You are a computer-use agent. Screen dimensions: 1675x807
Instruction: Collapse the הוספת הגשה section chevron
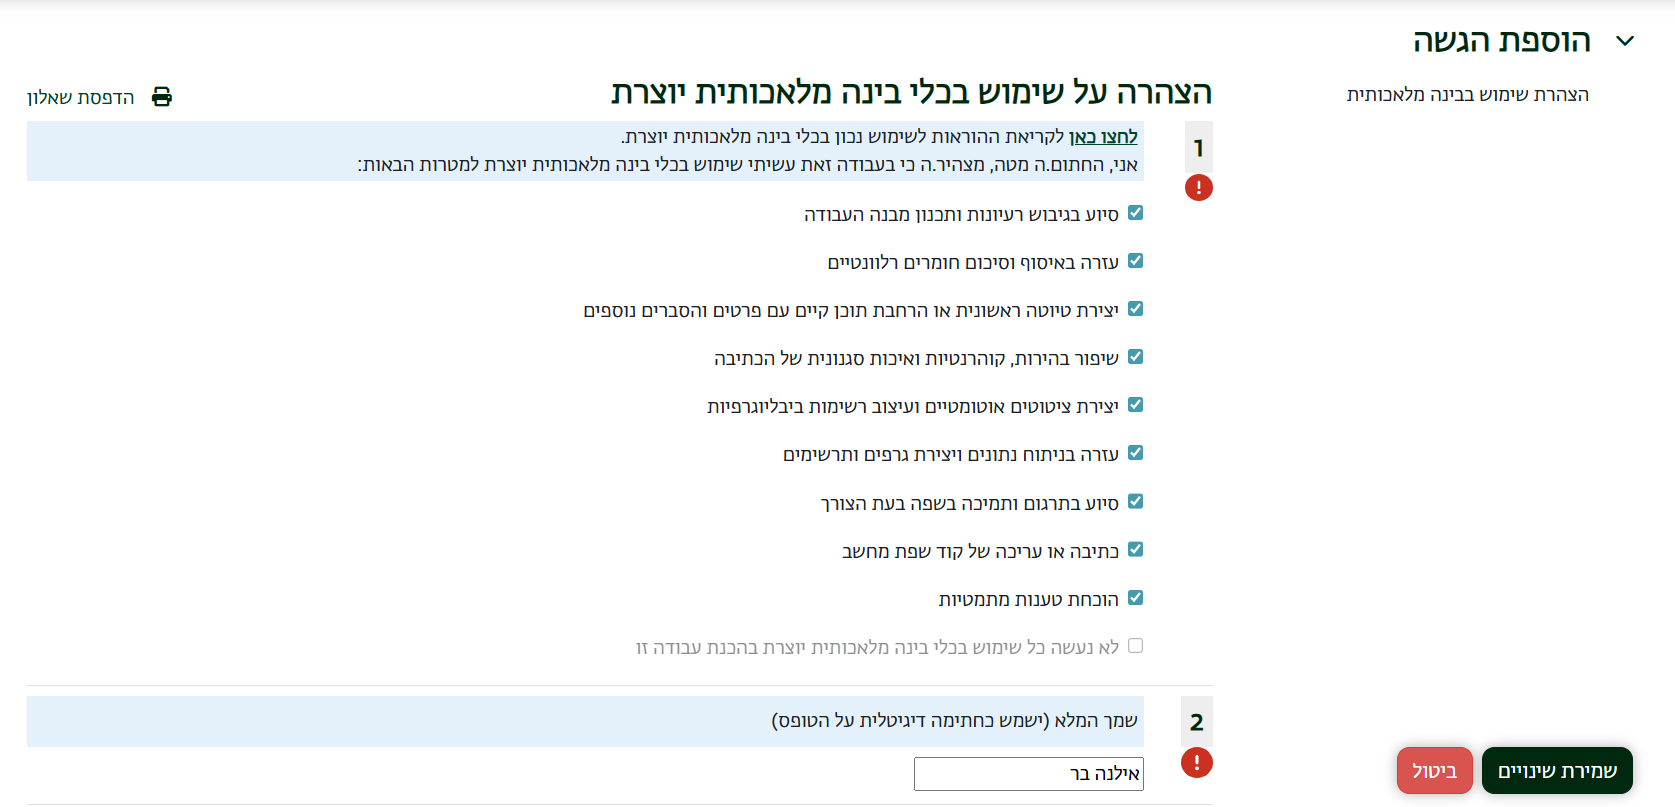[1625, 41]
